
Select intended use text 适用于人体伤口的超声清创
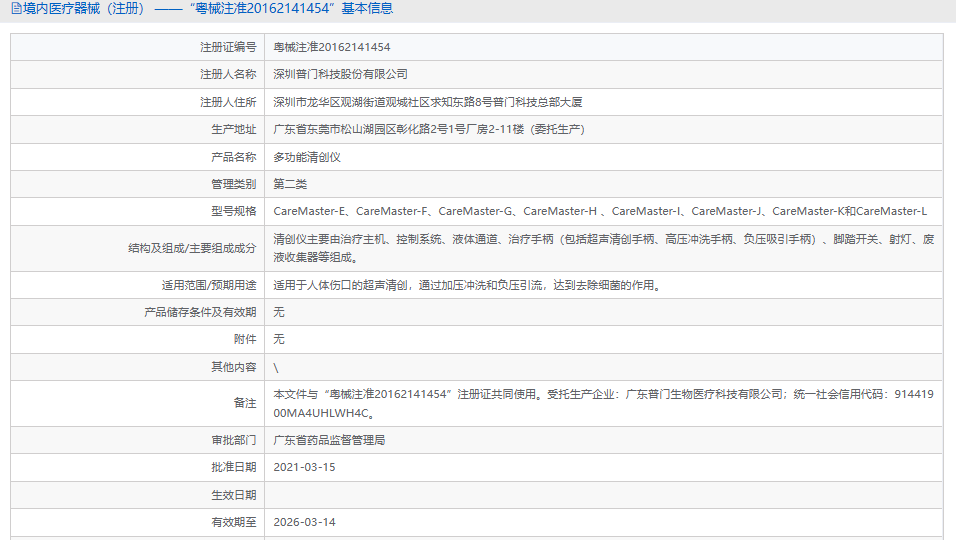468,285
